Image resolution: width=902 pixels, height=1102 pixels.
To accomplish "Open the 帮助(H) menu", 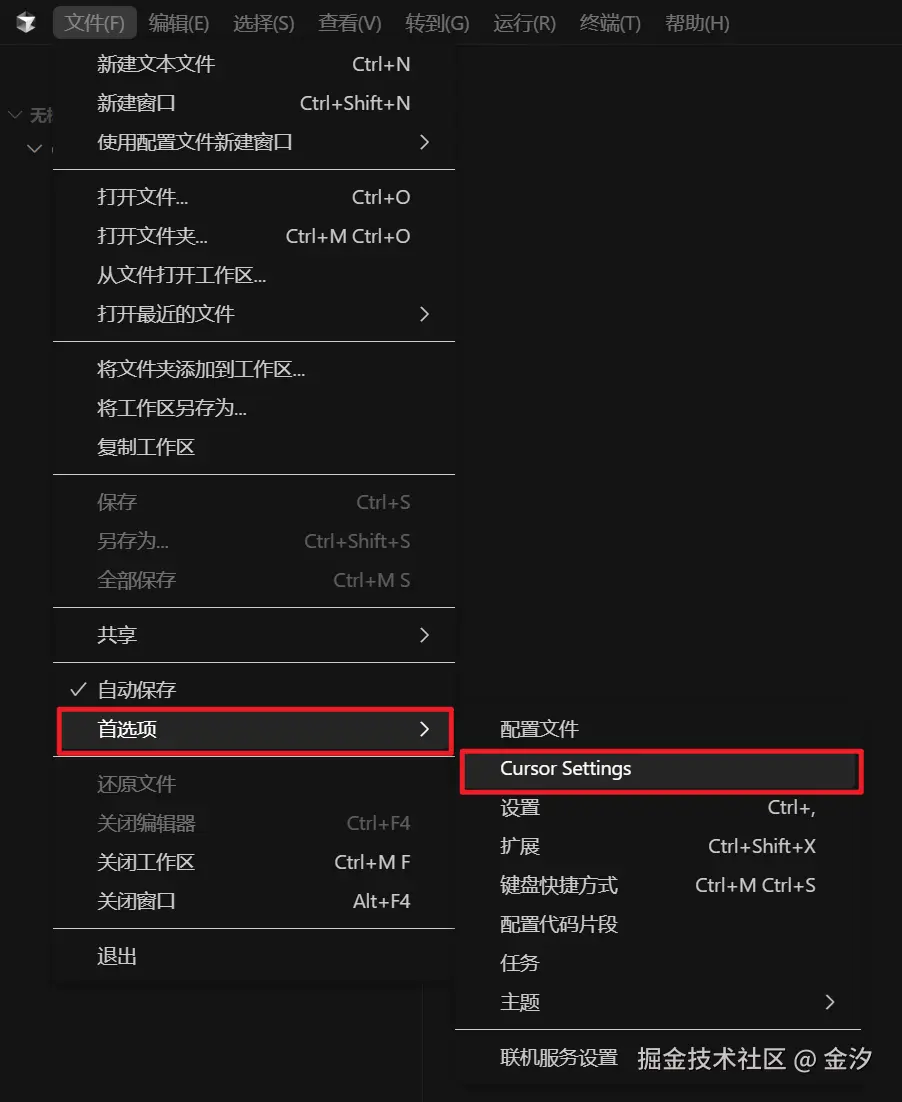I will pyautogui.click(x=696, y=23).
